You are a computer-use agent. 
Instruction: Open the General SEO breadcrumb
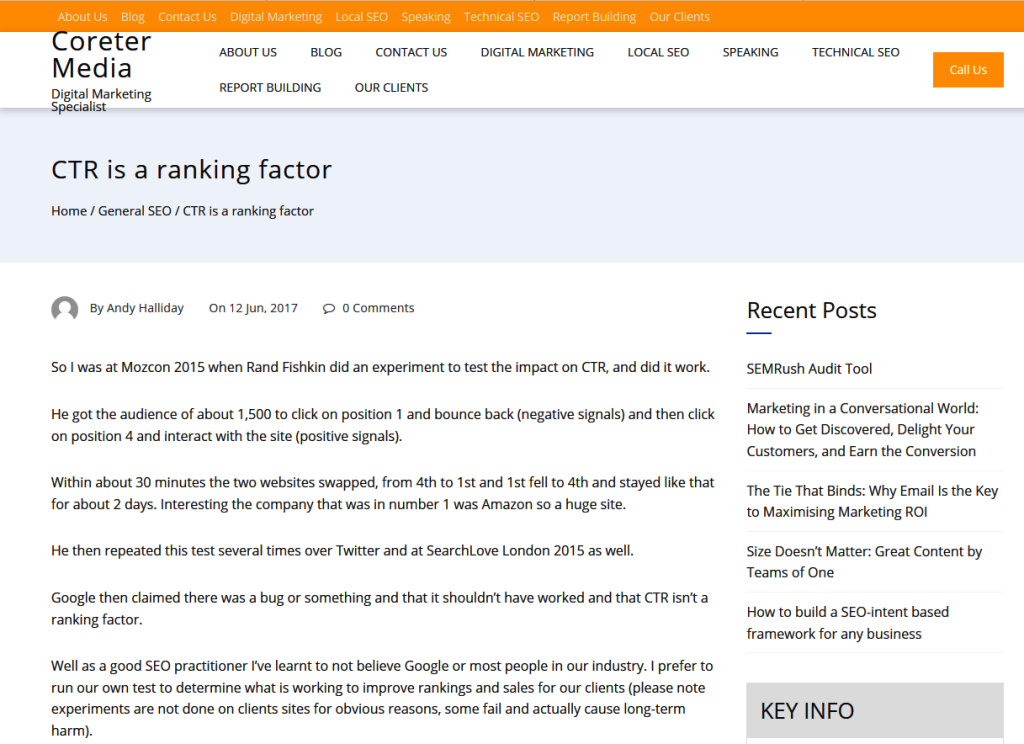click(134, 211)
